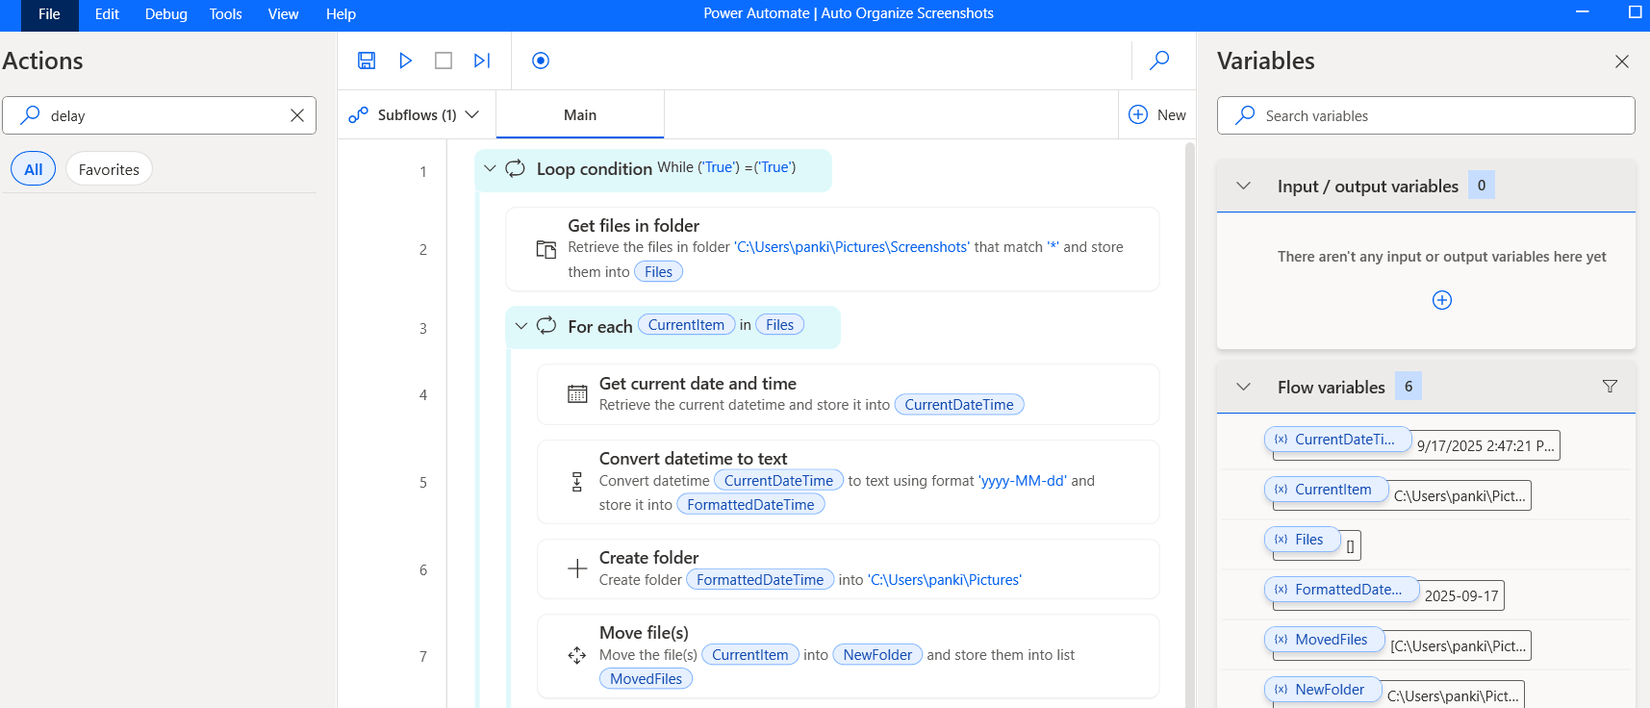The image size is (1650, 708).
Task: Clear the 'delay' search text
Action: (297, 116)
